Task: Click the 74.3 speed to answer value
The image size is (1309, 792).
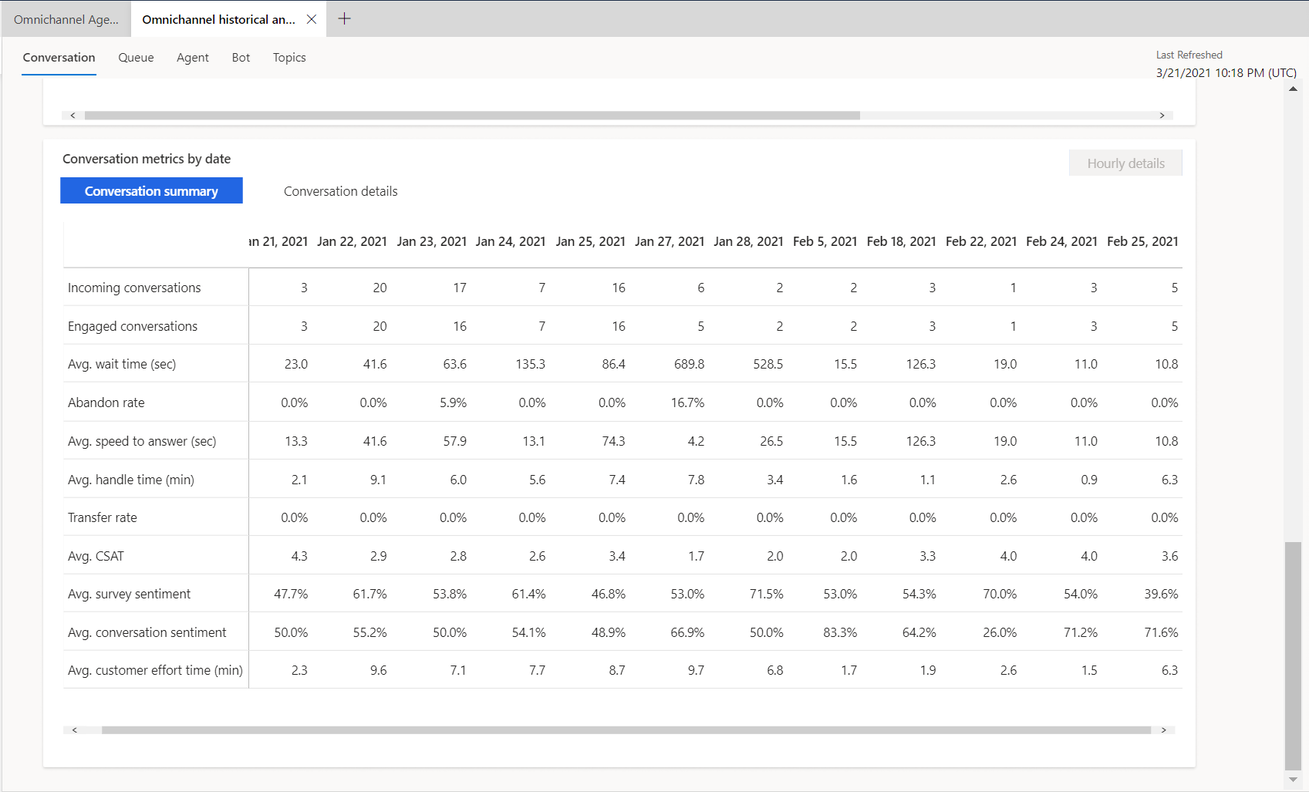Action: point(613,441)
